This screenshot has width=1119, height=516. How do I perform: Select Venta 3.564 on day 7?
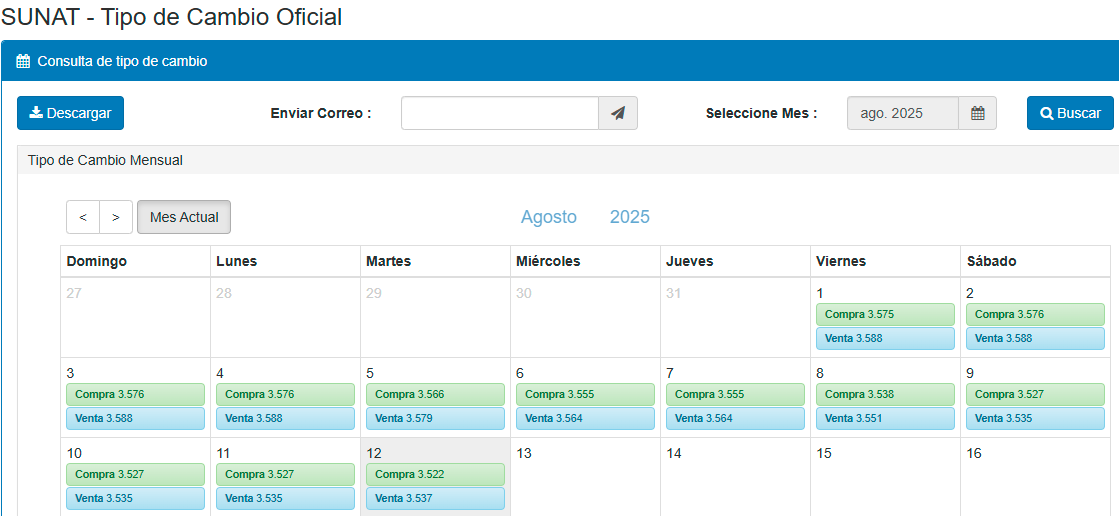[x=735, y=418]
